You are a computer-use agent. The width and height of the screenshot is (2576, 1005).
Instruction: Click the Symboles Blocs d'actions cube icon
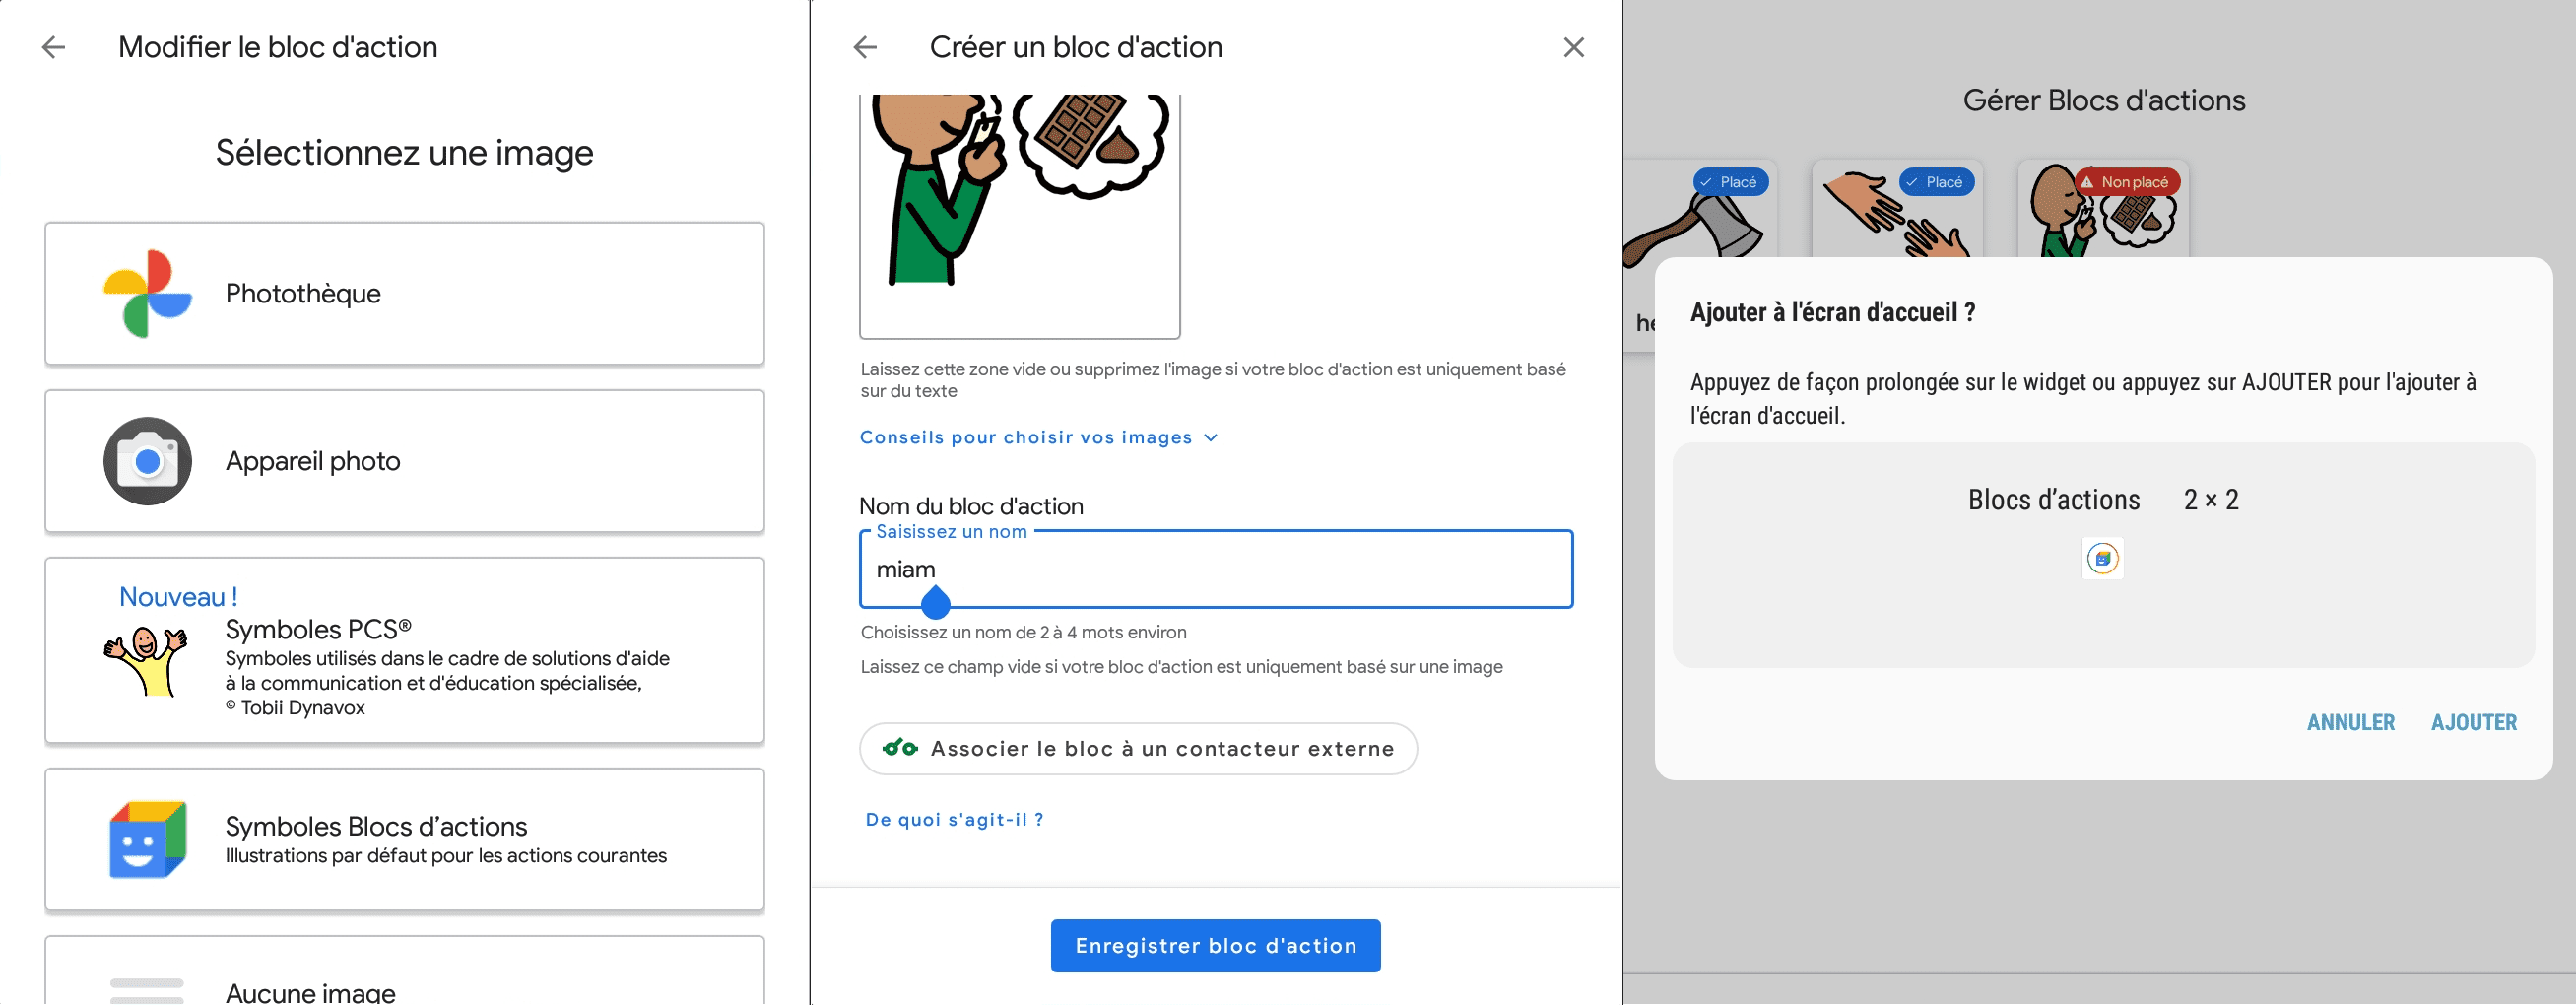[x=147, y=839]
